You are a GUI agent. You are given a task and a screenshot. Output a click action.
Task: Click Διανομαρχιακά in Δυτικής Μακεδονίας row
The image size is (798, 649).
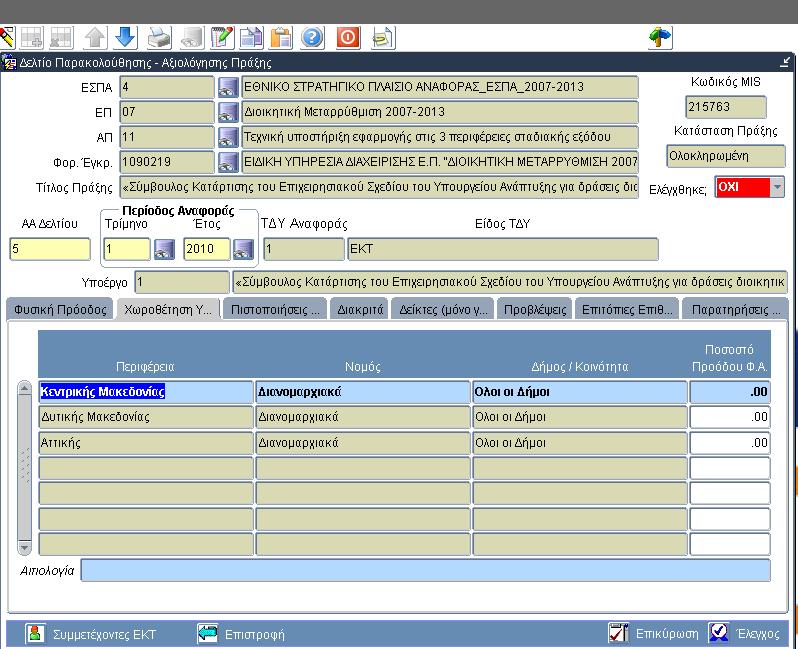[x=363, y=417]
